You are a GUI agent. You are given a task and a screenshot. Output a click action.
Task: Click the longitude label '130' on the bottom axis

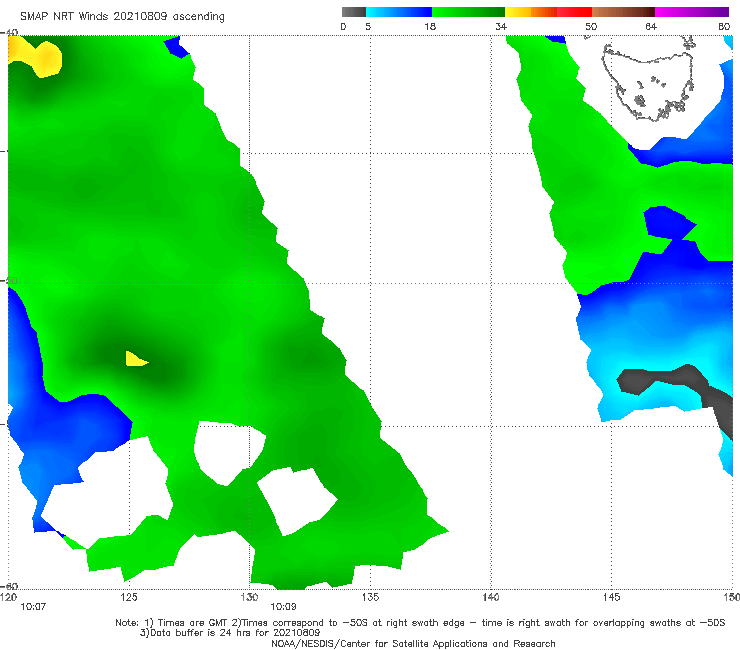coord(249,597)
